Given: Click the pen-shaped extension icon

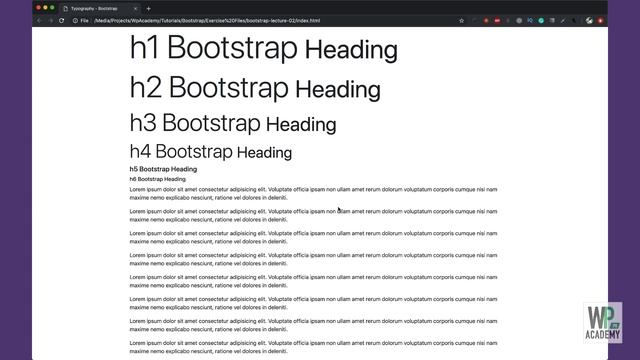Looking at the screenshot, I should 563,21.
